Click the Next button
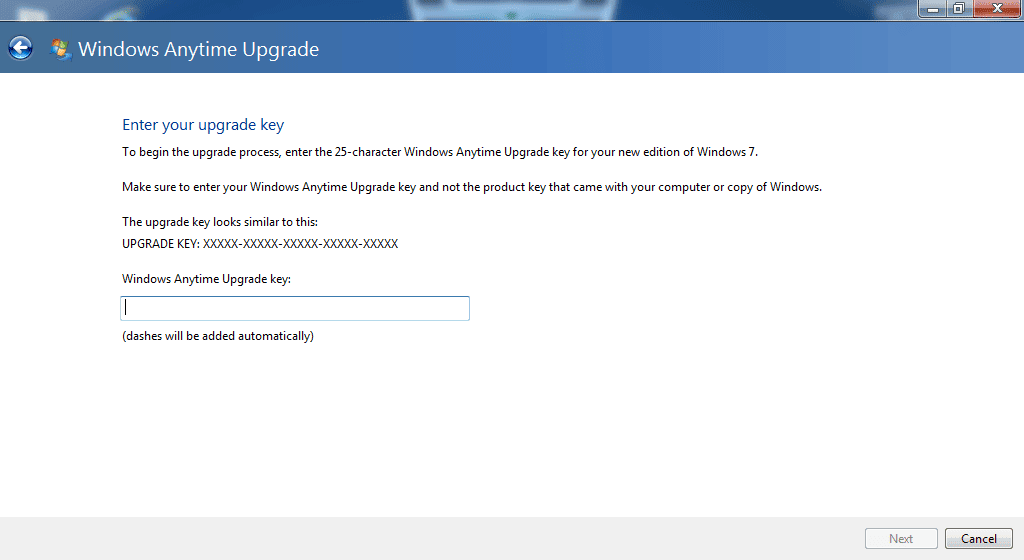 (x=901, y=538)
